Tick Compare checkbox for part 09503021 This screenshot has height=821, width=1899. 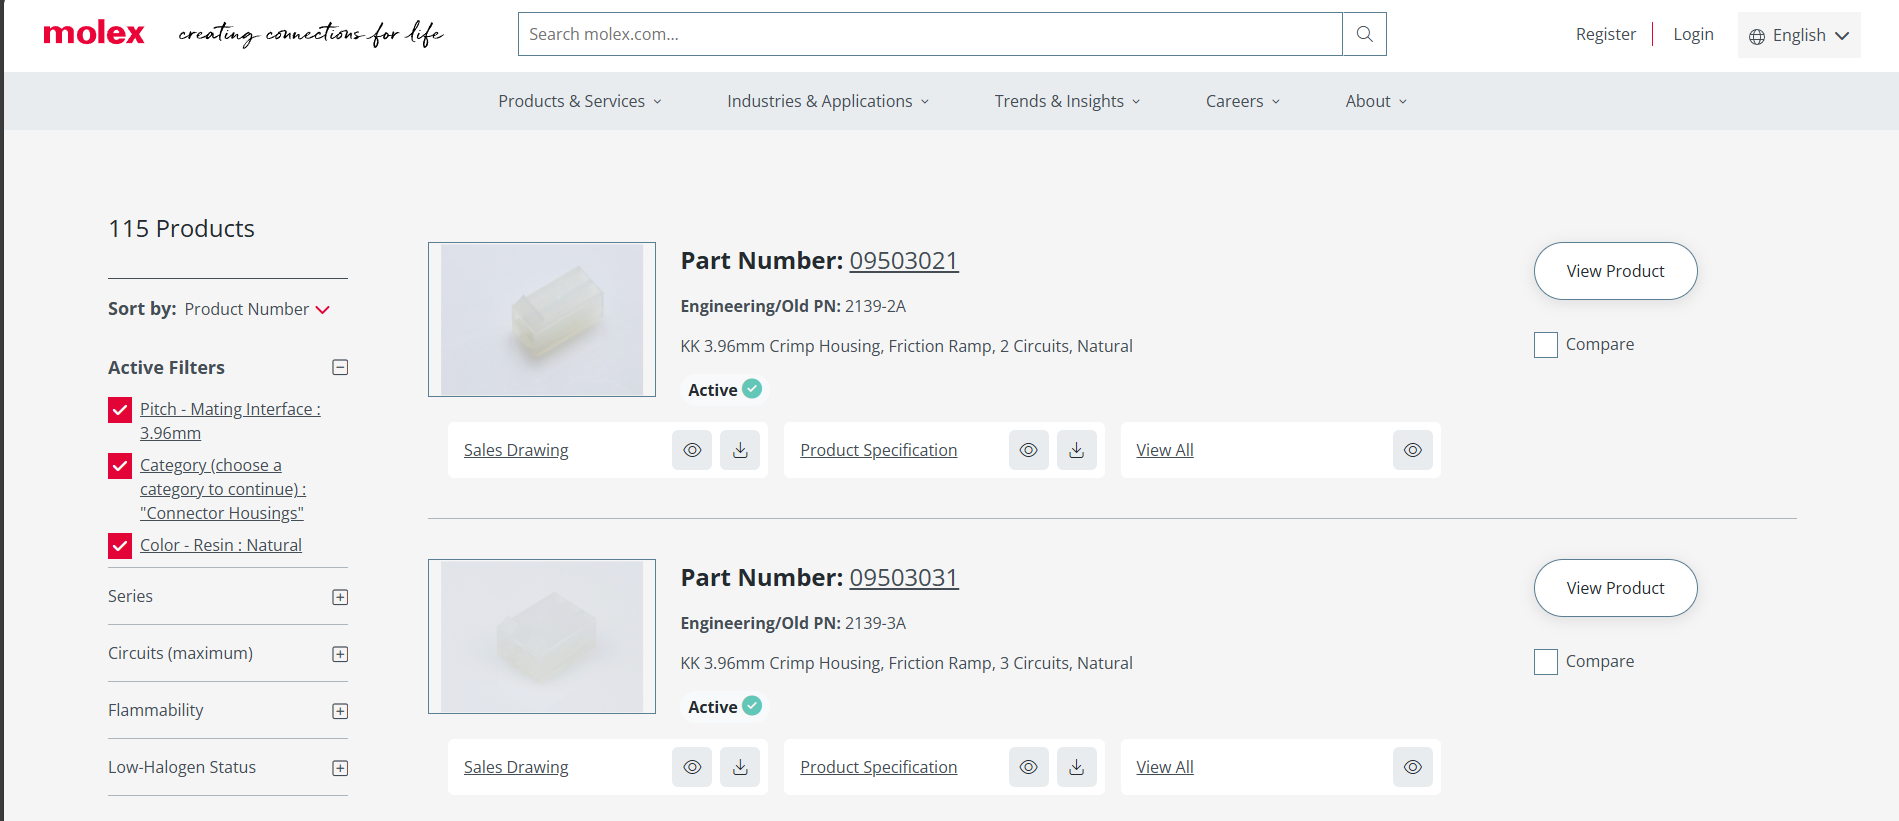[1546, 345]
